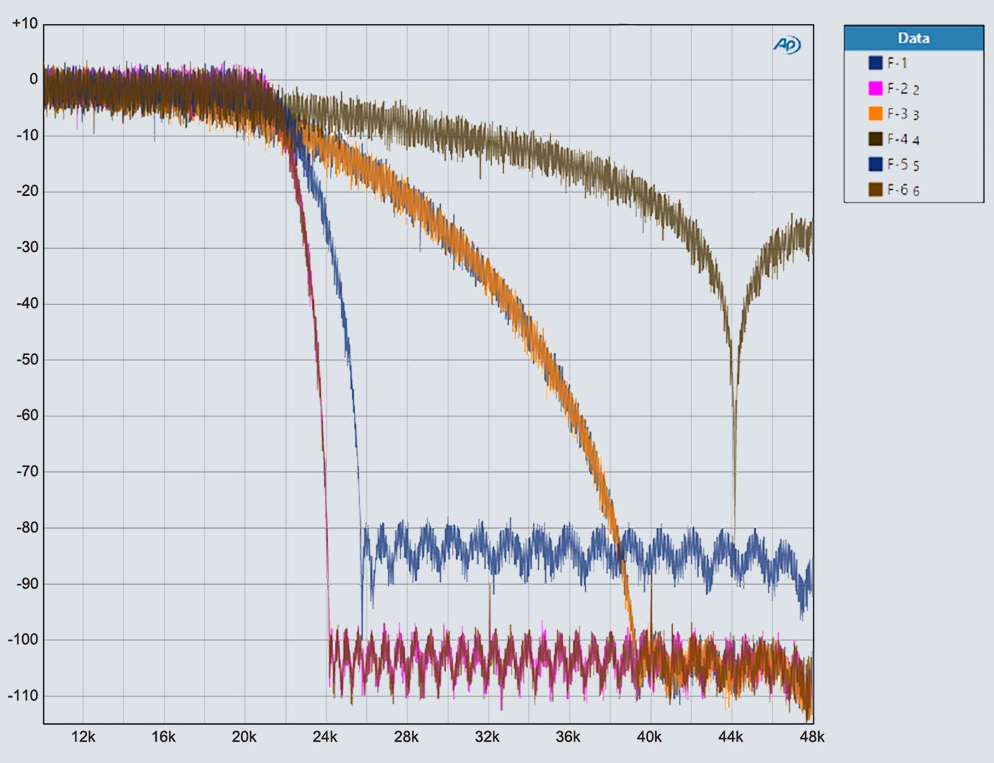Choose the brown F-6 color swatch
The height and width of the screenshot is (763, 994).
click(875, 189)
